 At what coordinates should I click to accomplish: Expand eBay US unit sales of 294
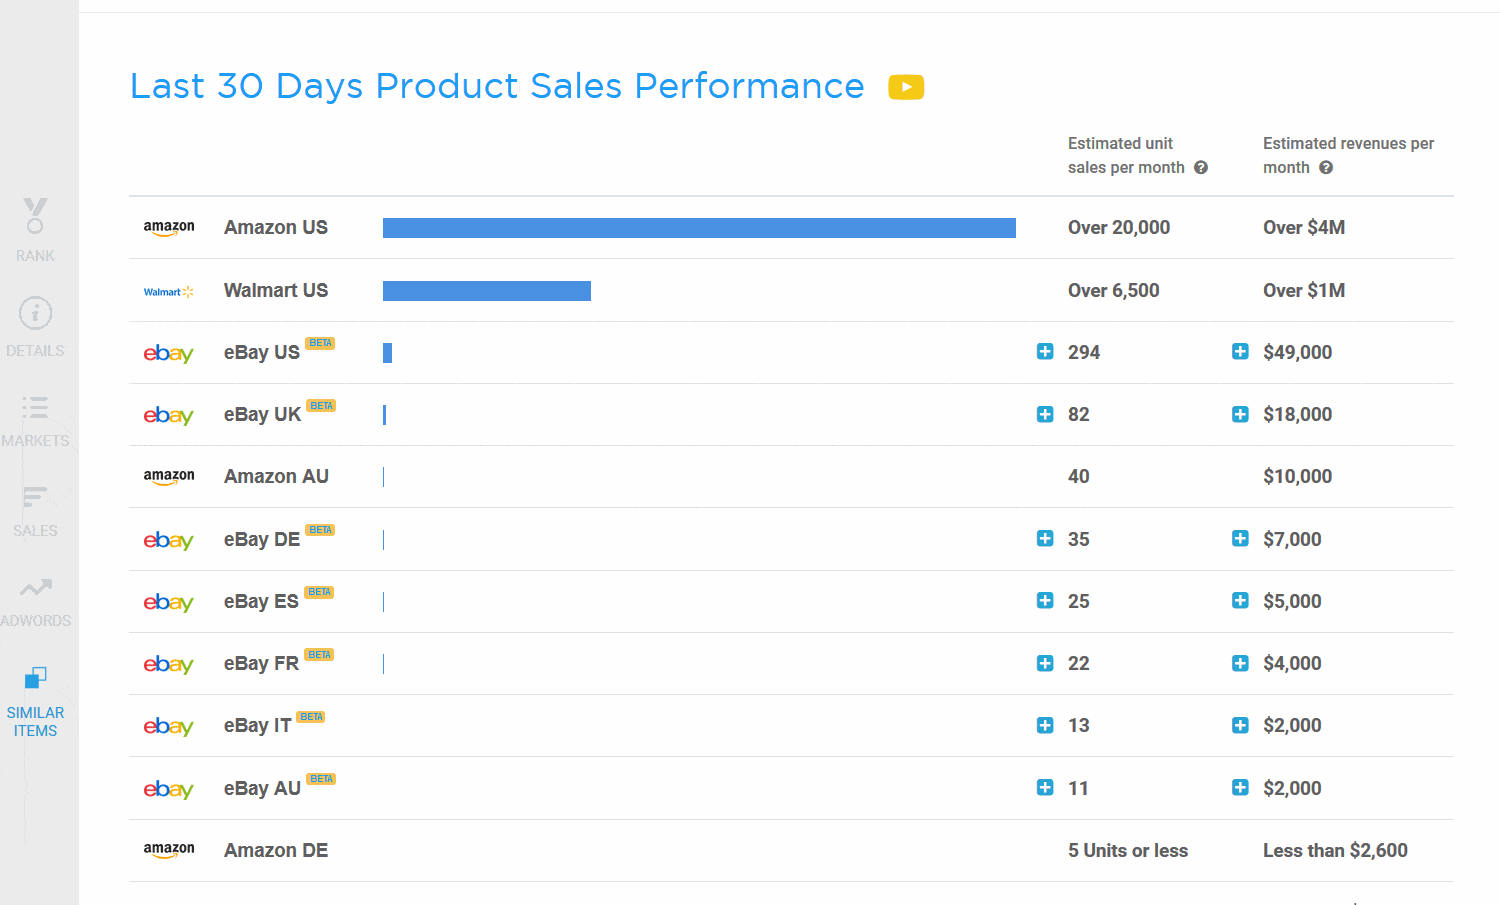coord(1045,351)
